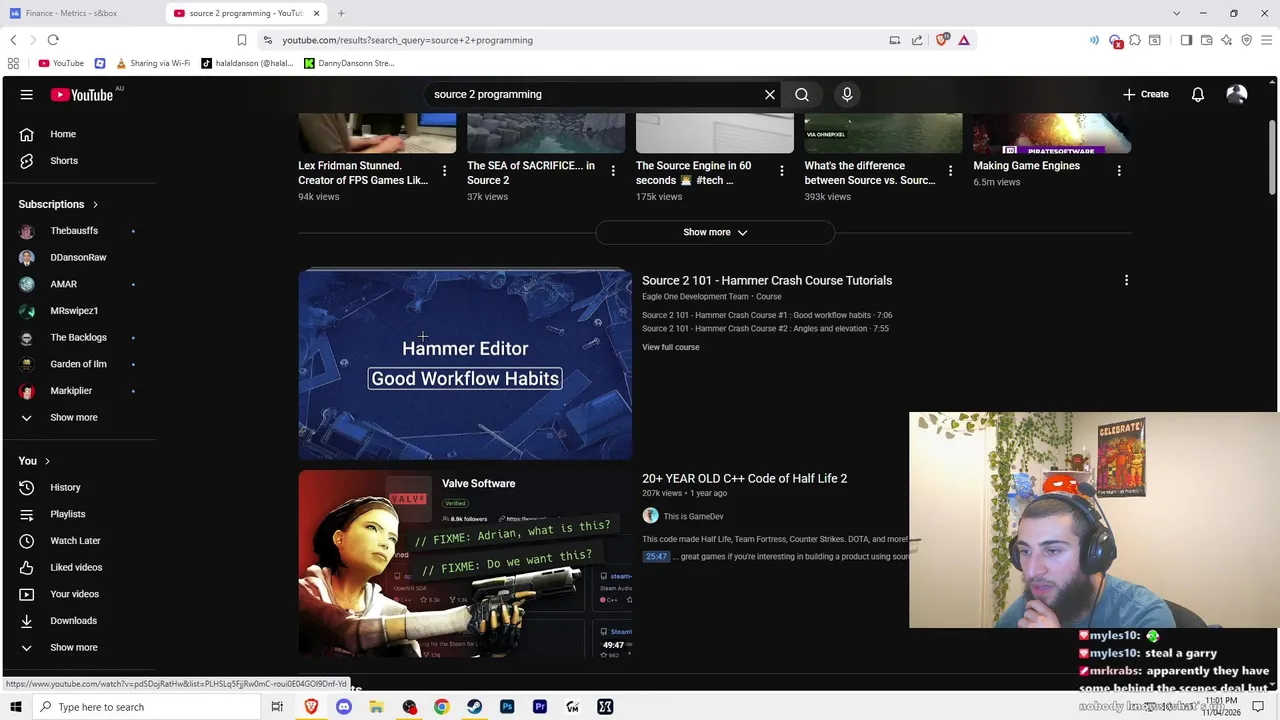Open This is GameDev channel
Viewport: 1280px width, 720px height.
[x=693, y=517]
